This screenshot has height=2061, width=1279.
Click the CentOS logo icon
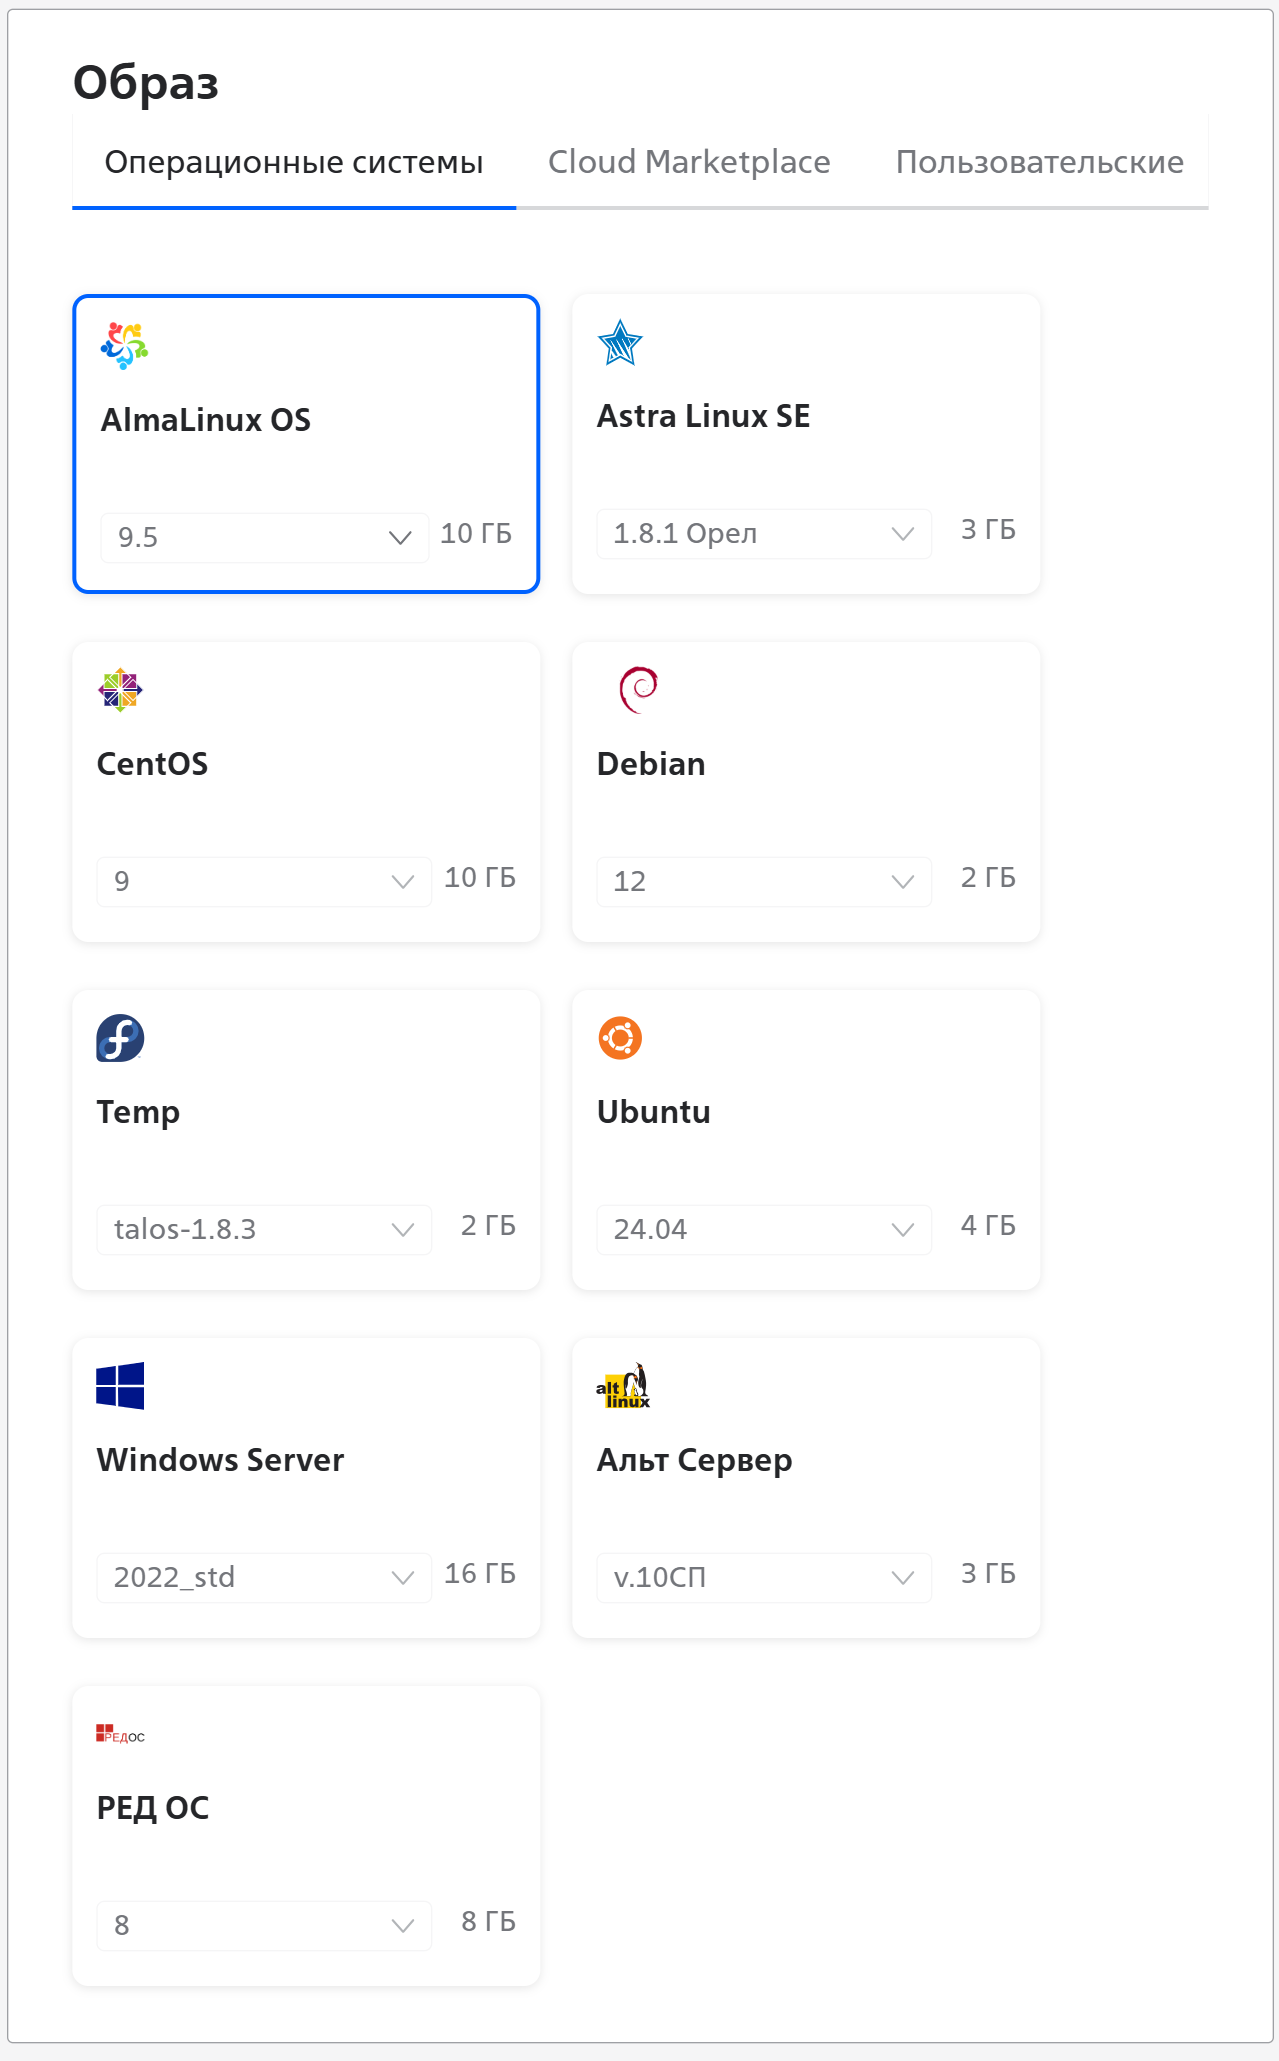120,690
